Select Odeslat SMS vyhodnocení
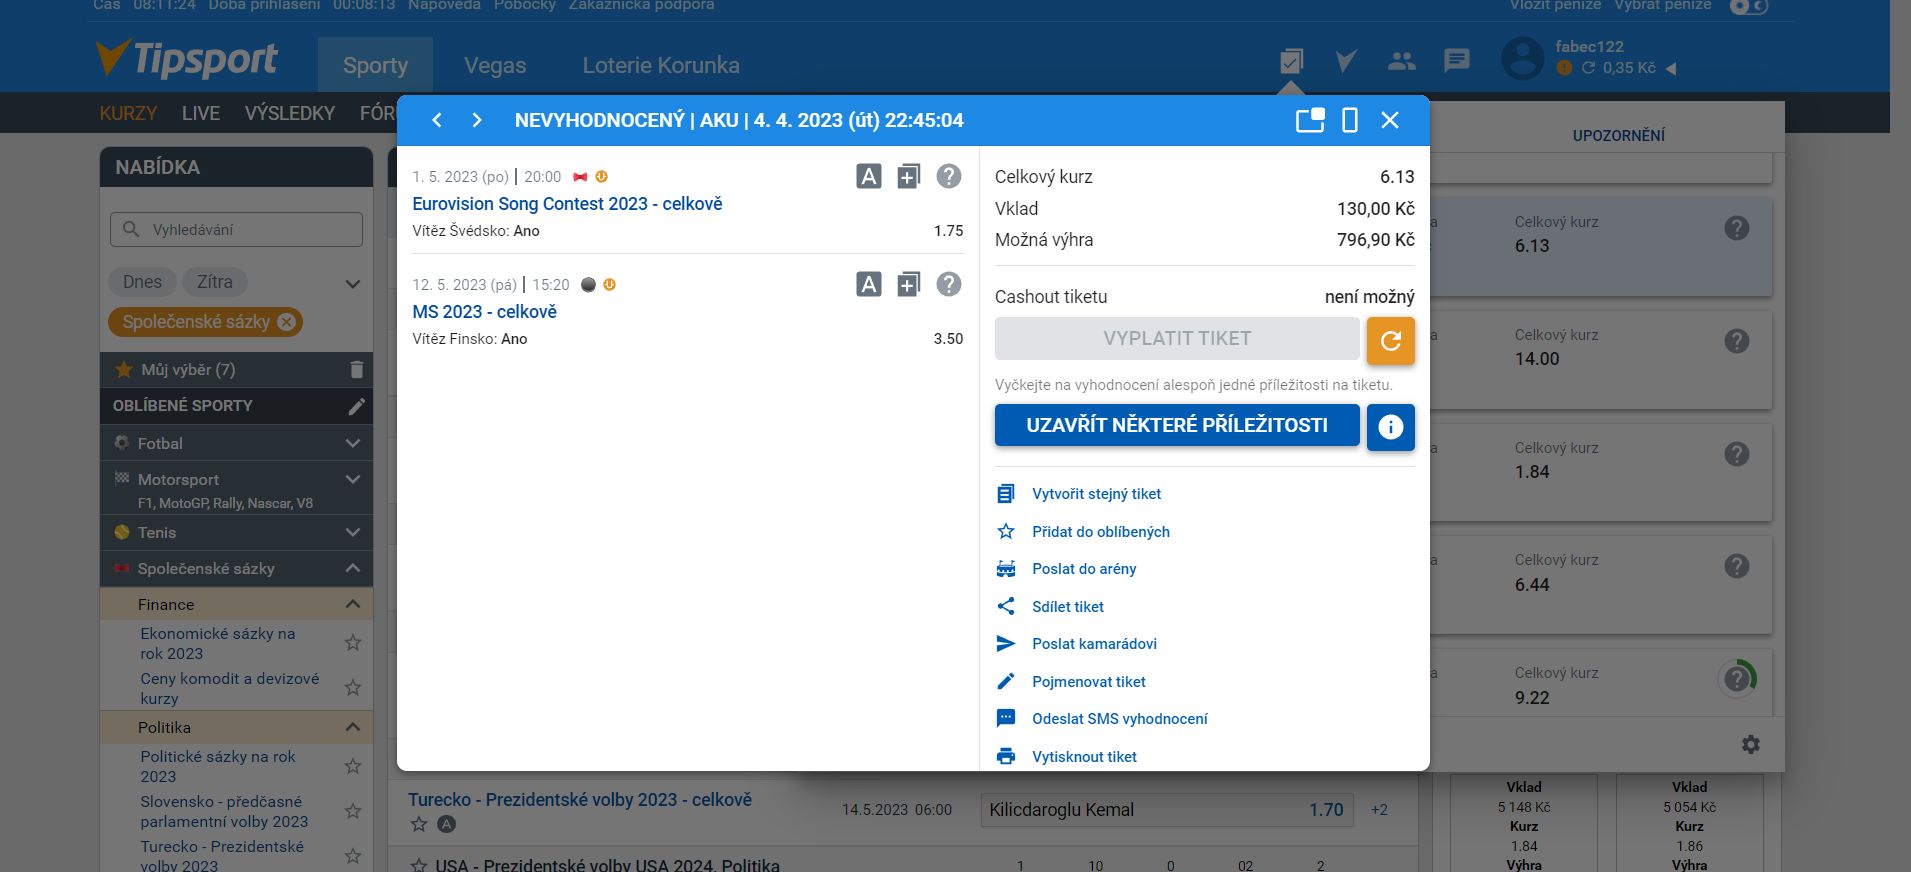 pos(1120,719)
